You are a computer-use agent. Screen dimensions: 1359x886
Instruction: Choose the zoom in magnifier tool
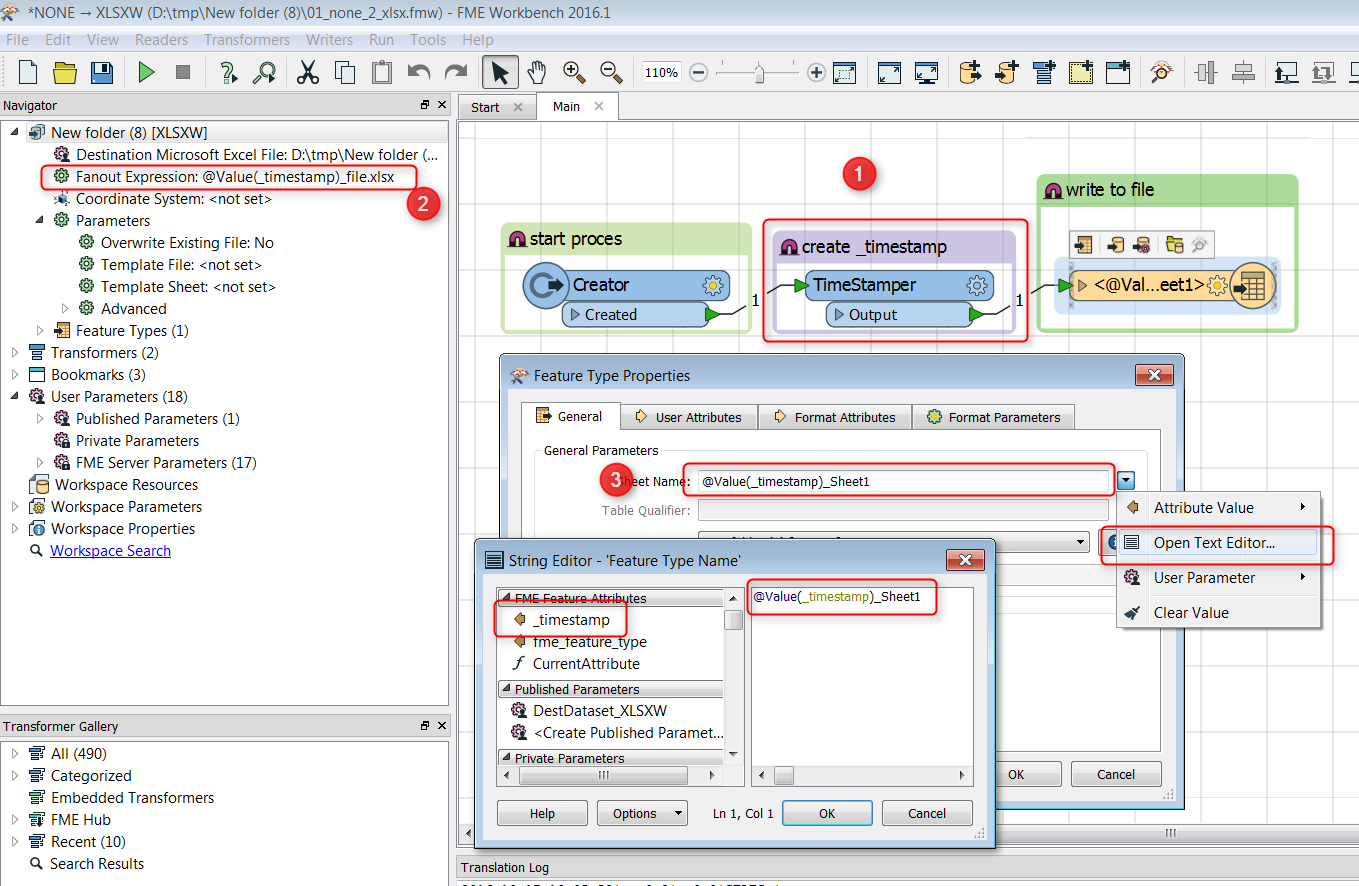click(574, 73)
